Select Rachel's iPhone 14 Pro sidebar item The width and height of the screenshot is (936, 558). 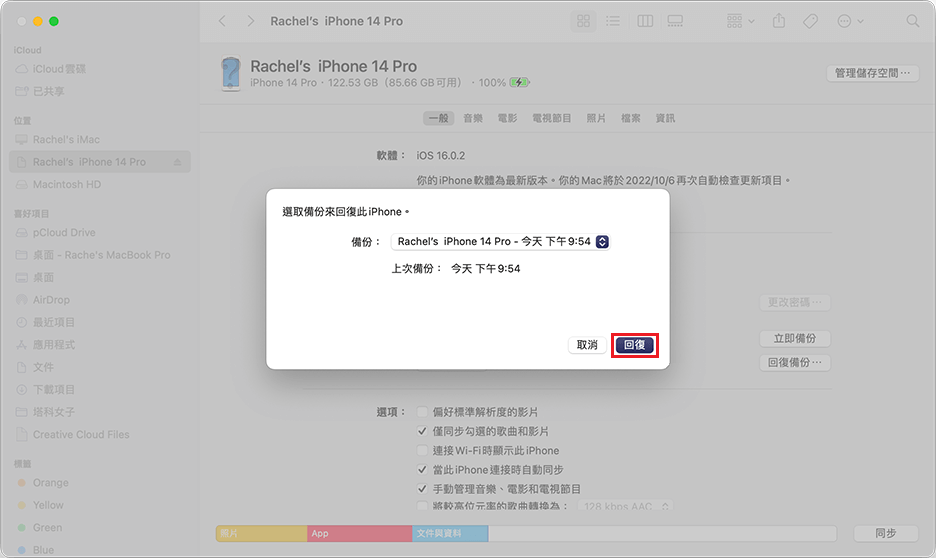(x=100, y=162)
